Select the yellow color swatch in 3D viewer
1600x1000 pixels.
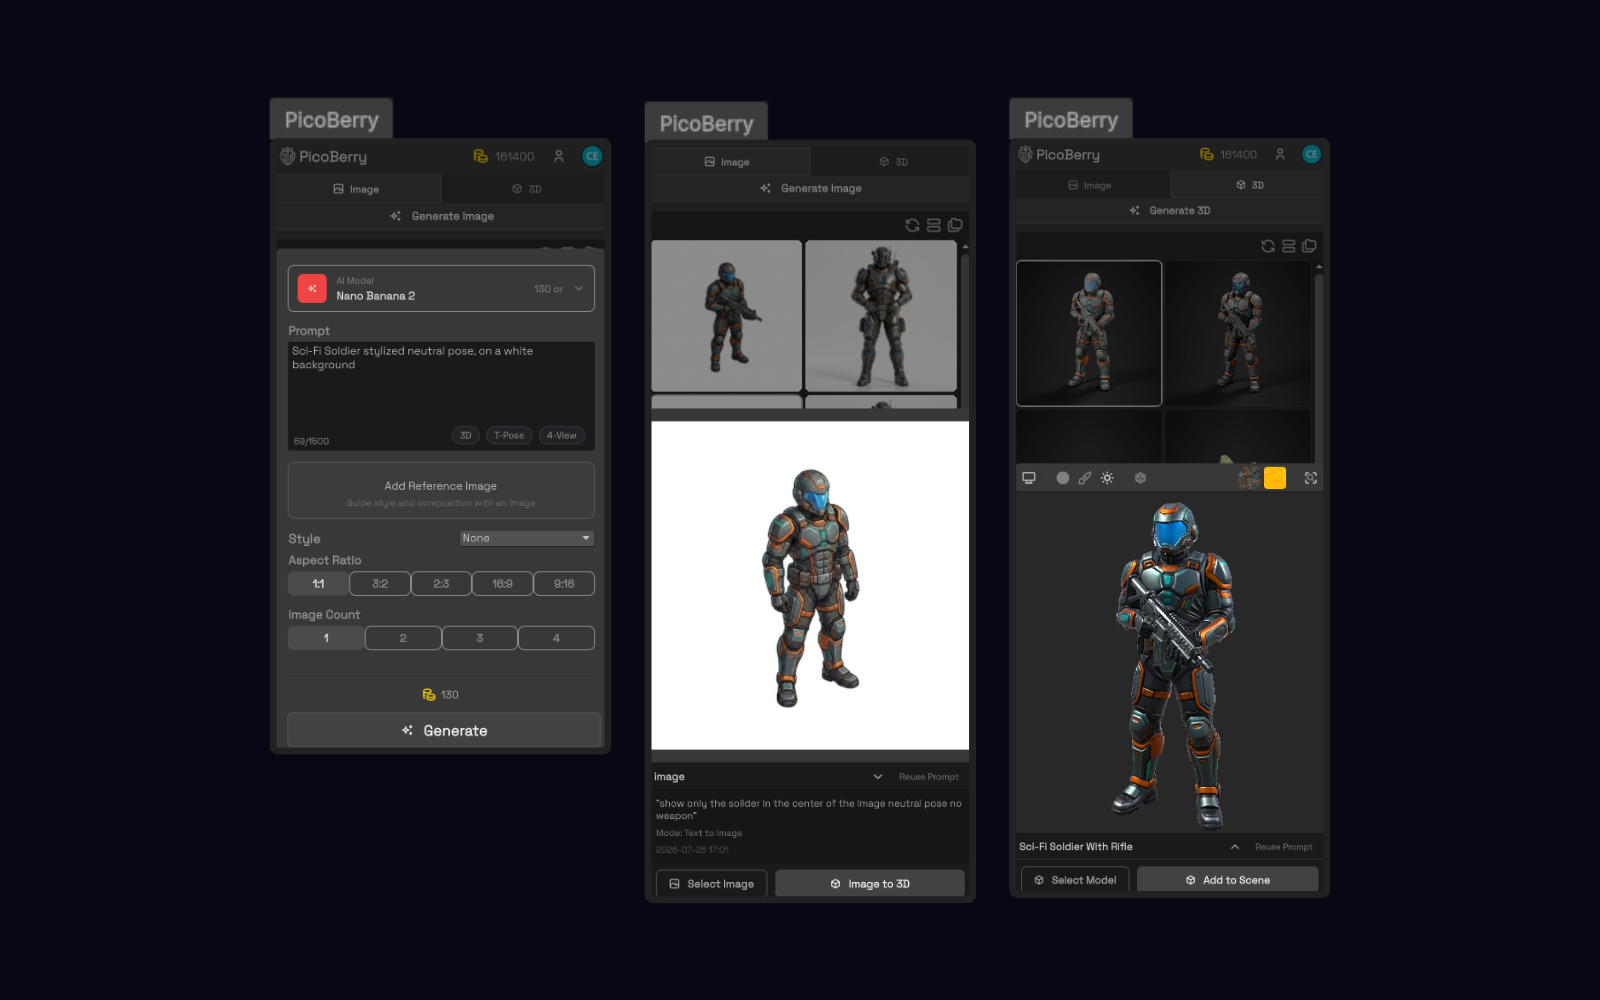tap(1275, 478)
